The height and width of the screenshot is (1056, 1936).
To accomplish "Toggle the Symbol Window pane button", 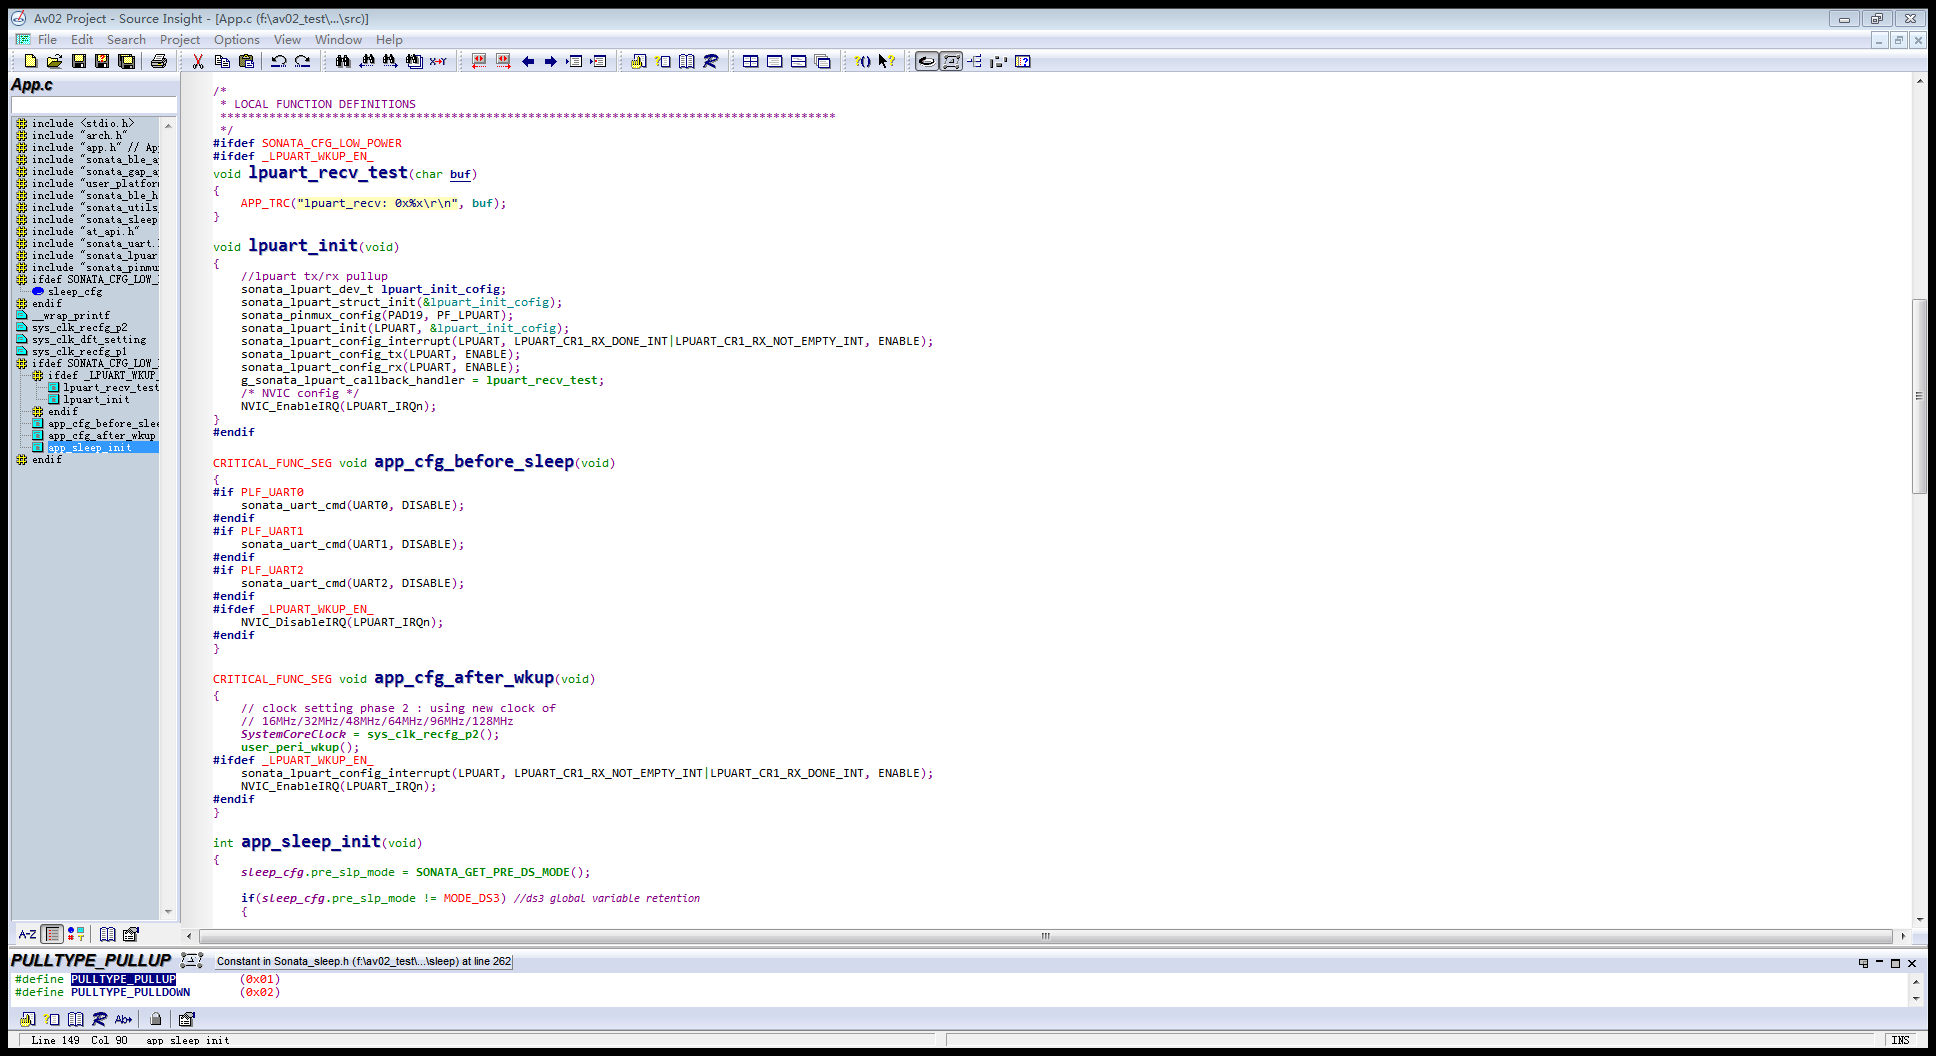I will pyautogui.click(x=927, y=61).
